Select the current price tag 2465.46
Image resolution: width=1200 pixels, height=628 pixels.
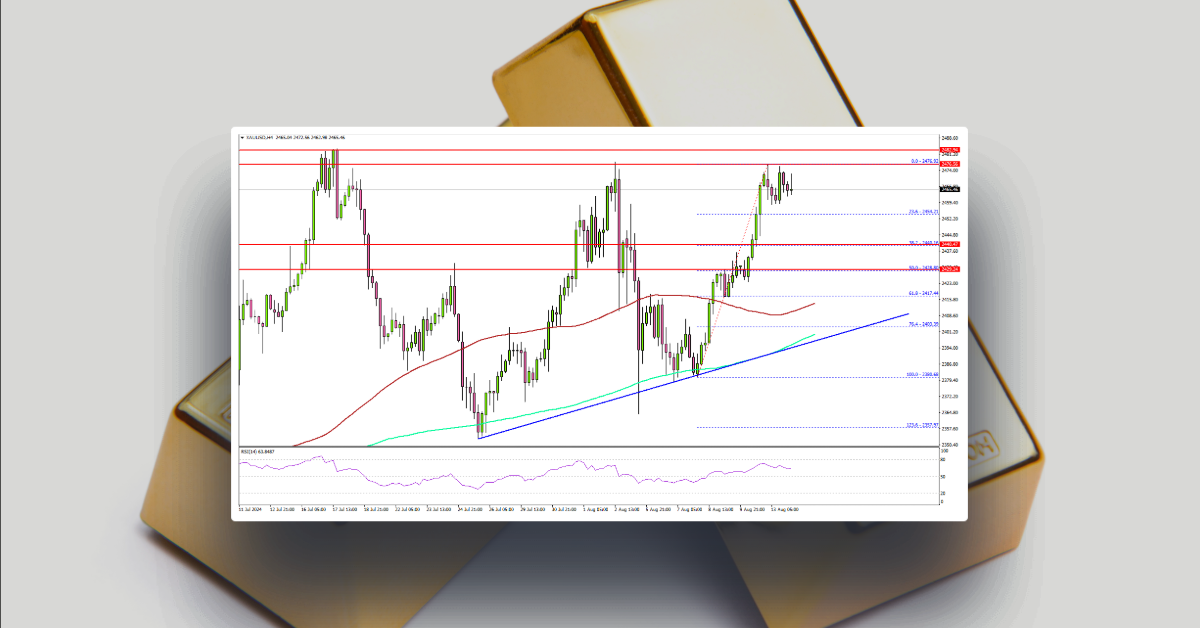(x=948, y=188)
